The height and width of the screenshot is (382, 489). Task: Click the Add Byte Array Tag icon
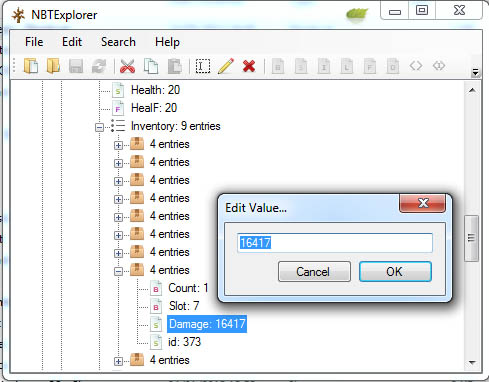pyautogui.click(x=416, y=66)
